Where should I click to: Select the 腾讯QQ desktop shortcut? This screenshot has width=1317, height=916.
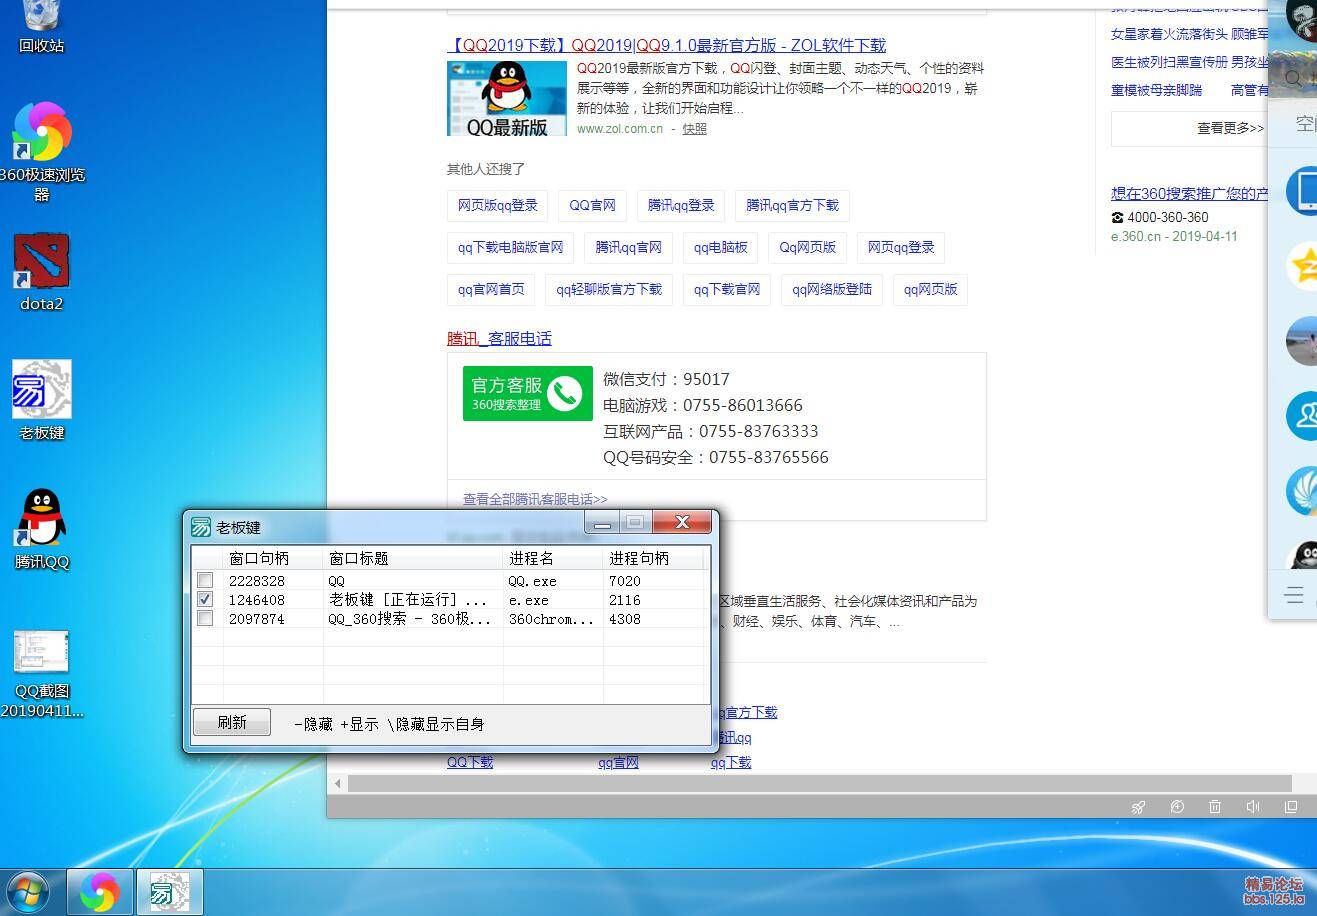pos(42,529)
